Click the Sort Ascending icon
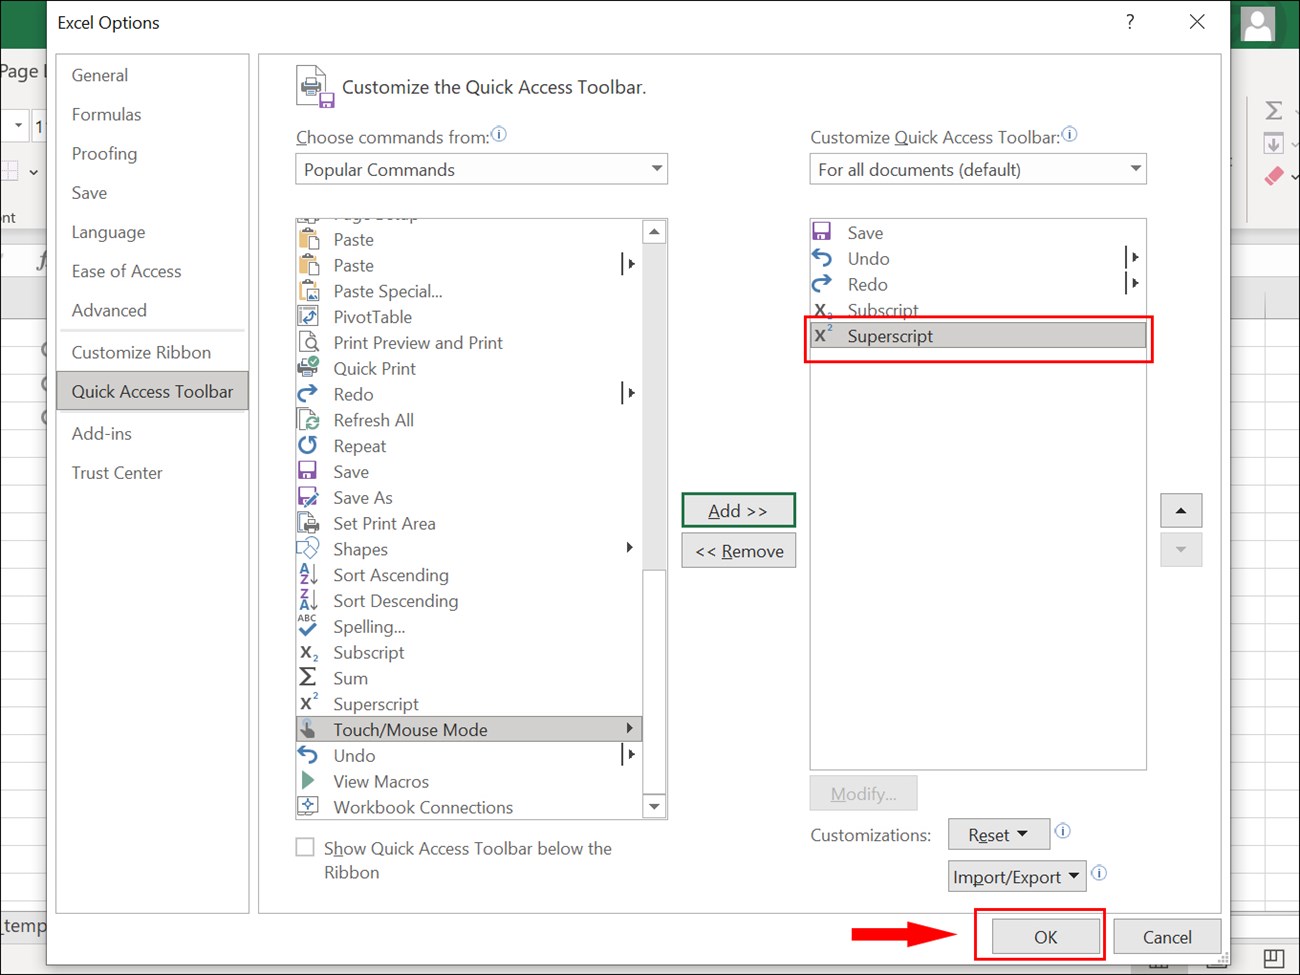Image resolution: width=1300 pixels, height=975 pixels. coord(308,575)
